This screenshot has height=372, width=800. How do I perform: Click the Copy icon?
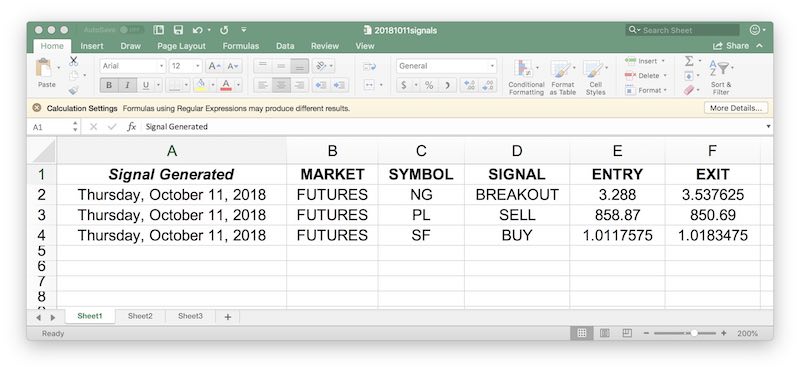pyautogui.click(x=74, y=76)
